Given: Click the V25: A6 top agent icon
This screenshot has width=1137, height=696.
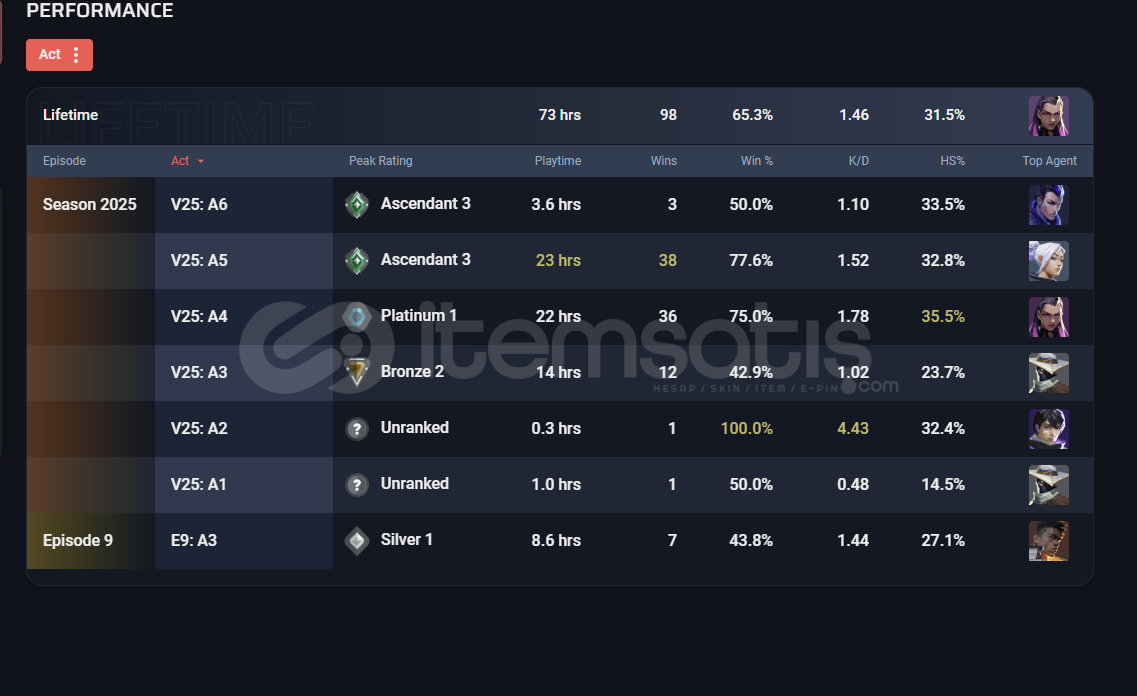Looking at the screenshot, I should click(1048, 205).
